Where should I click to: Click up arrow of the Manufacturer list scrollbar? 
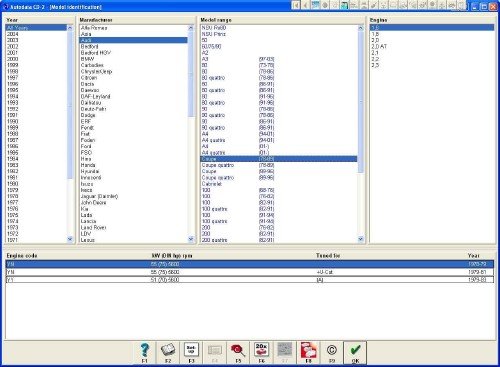tap(191, 28)
